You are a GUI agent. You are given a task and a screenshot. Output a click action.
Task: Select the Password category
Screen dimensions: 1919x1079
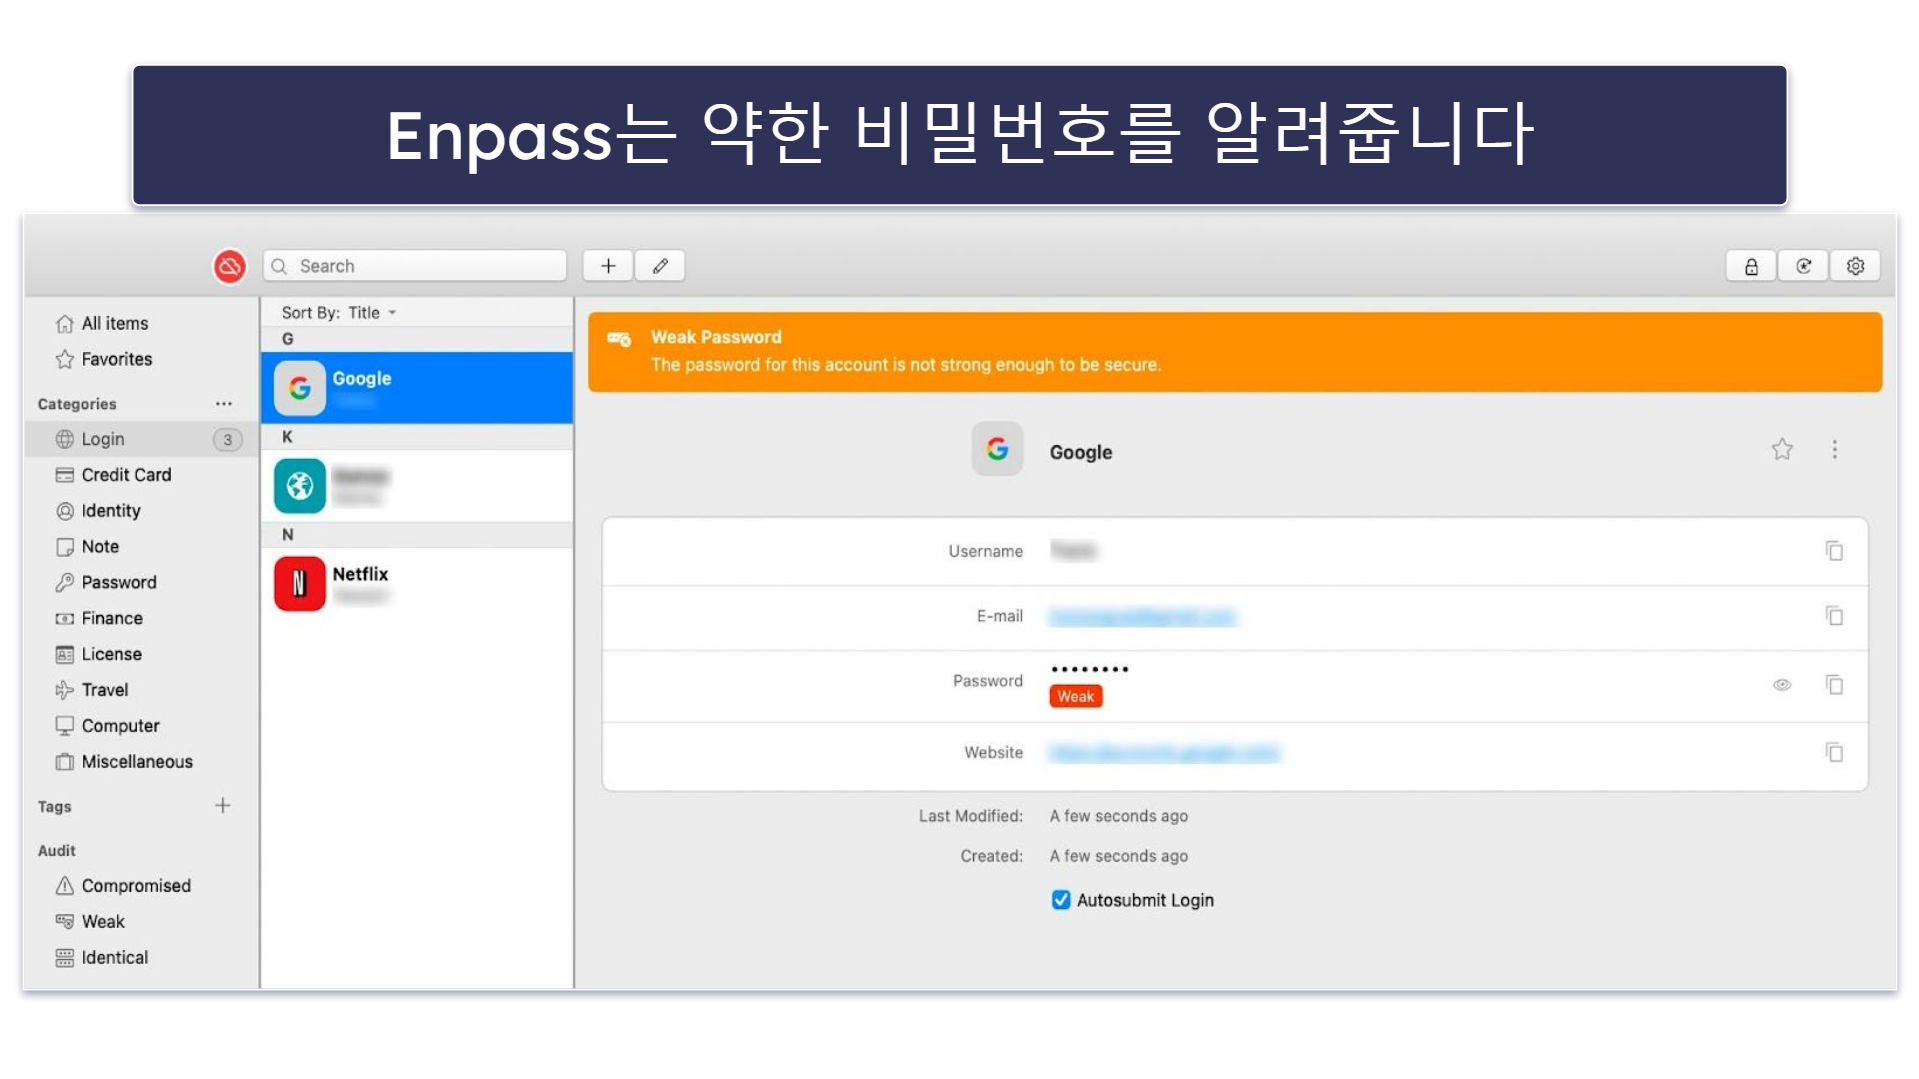(106, 582)
